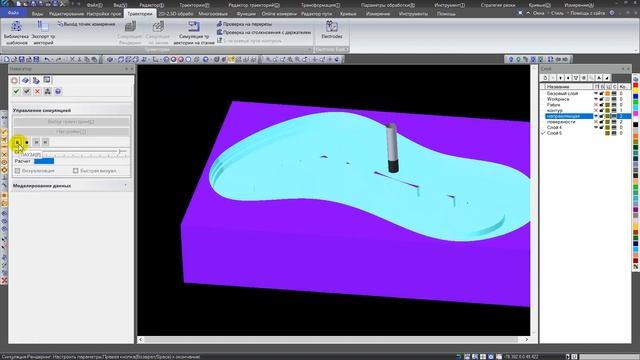The height and width of the screenshot is (360, 640).
Task: Click New document icon in quick toolbar
Action: pos(7,60)
